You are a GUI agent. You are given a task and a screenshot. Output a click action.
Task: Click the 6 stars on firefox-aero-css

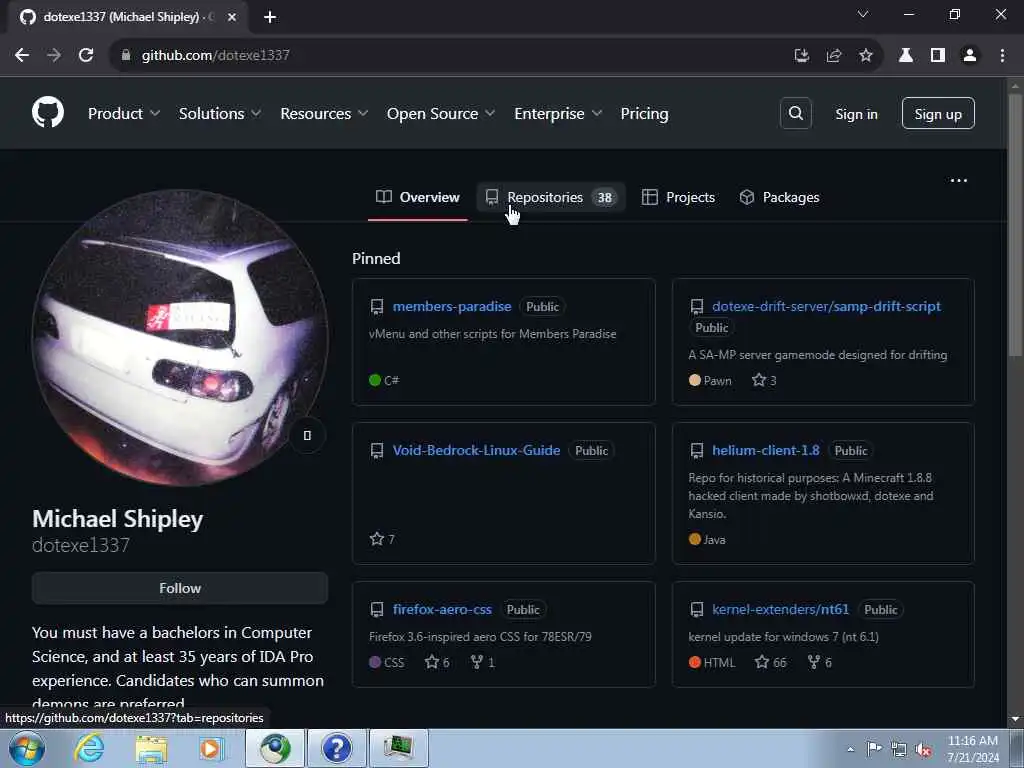(x=437, y=662)
